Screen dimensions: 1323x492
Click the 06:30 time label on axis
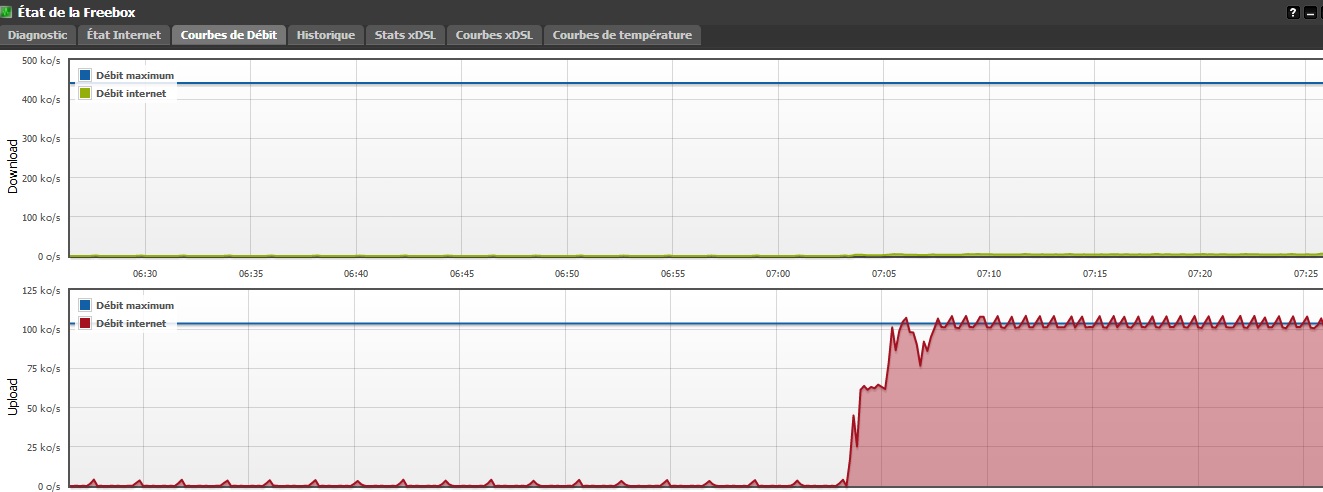tap(145, 273)
